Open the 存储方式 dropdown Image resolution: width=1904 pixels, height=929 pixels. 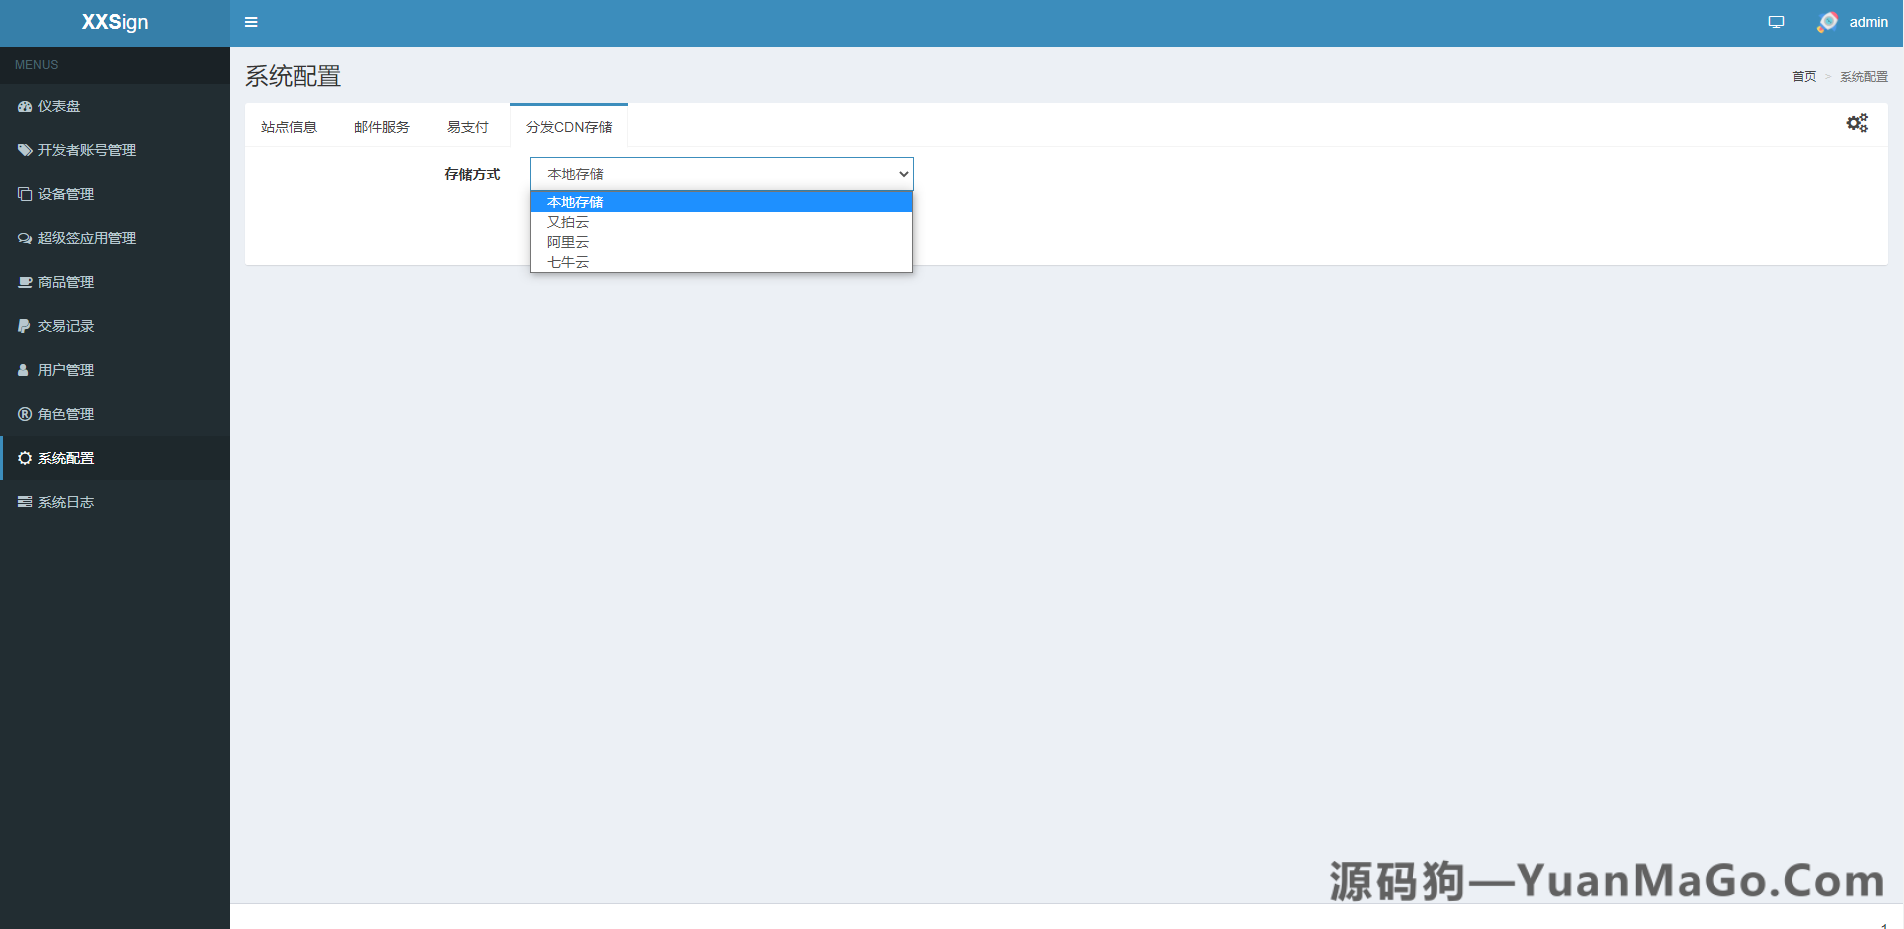721,173
